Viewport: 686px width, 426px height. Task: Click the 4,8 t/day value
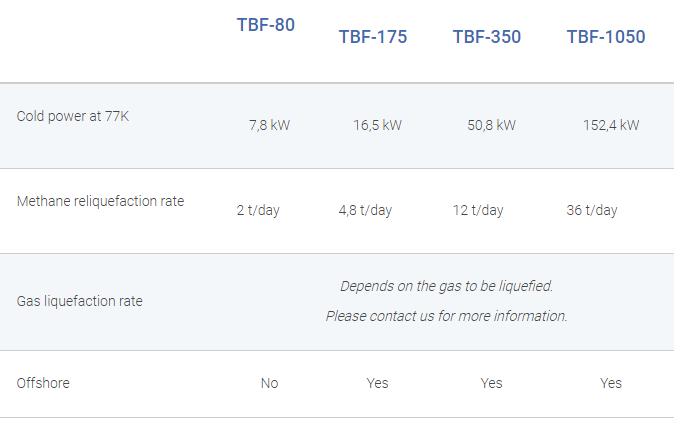click(365, 210)
